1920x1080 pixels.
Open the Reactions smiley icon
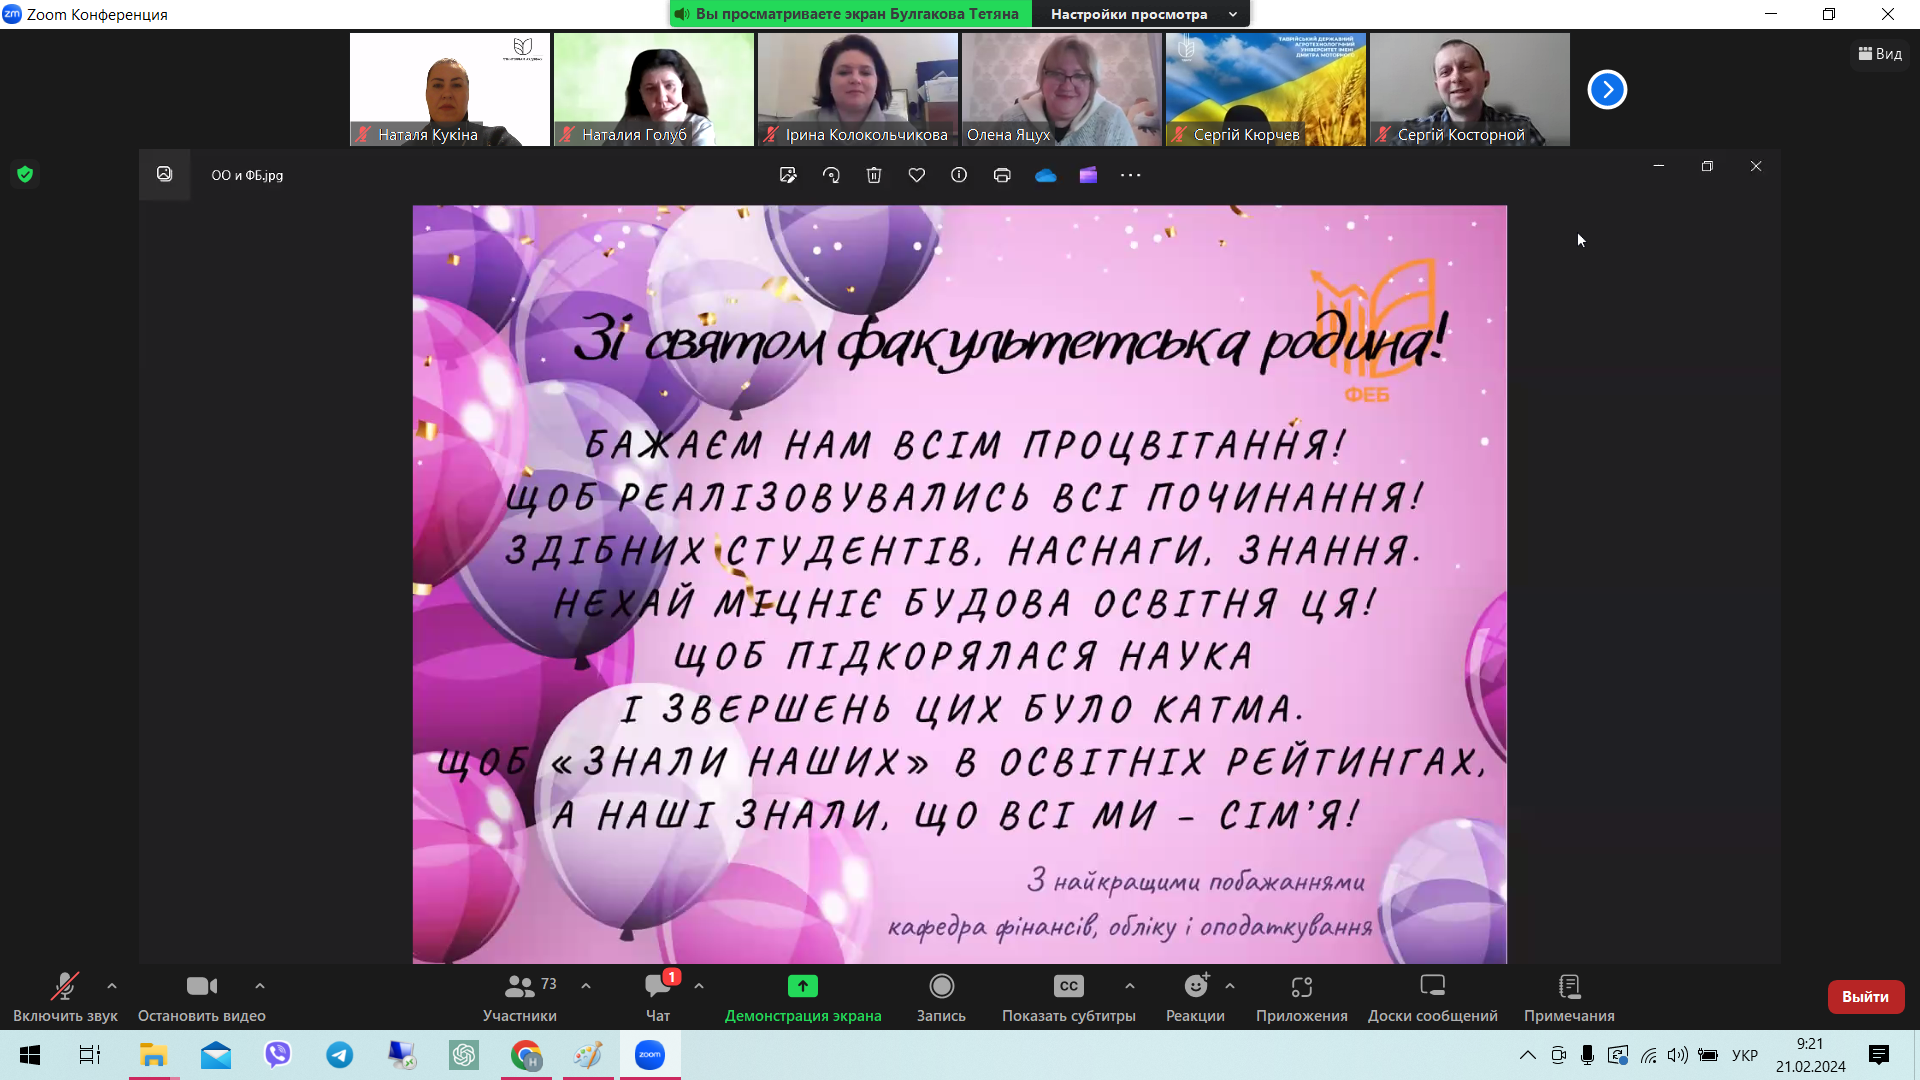1195,987
